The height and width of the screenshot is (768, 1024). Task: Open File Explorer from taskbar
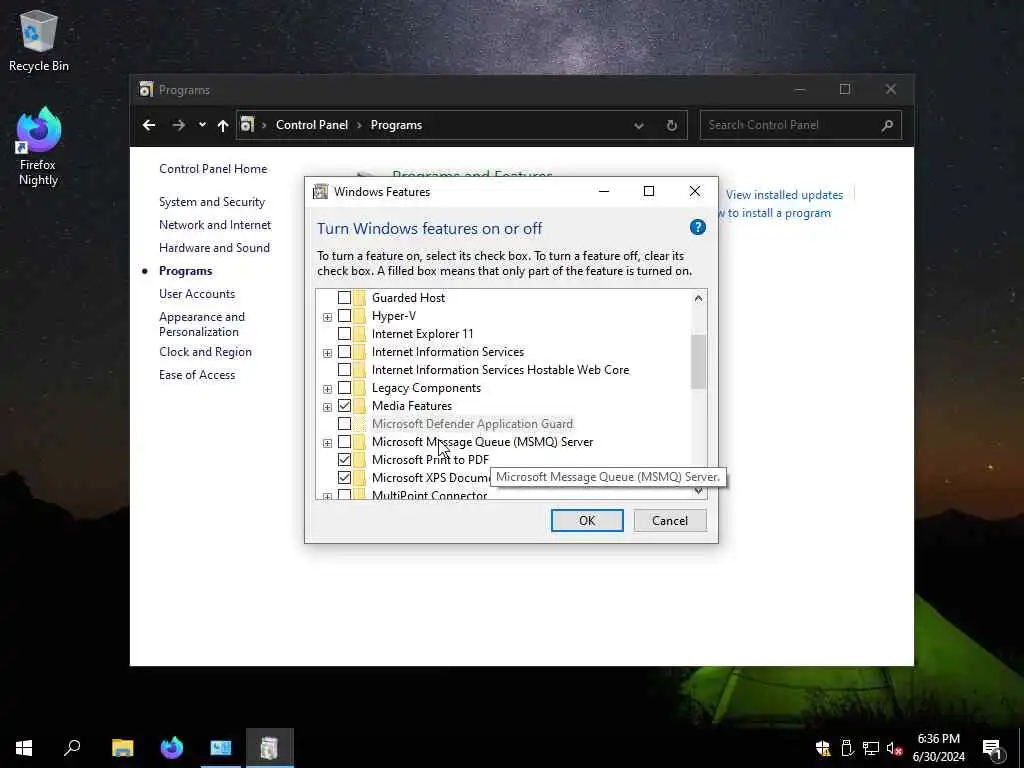123,748
